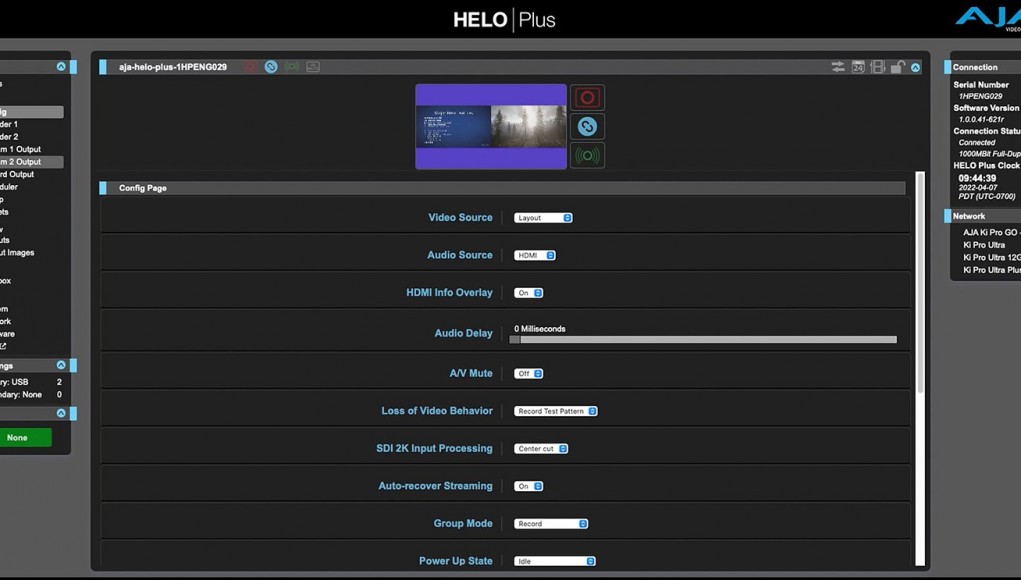Click the 'Audio Delay' label

464,333
